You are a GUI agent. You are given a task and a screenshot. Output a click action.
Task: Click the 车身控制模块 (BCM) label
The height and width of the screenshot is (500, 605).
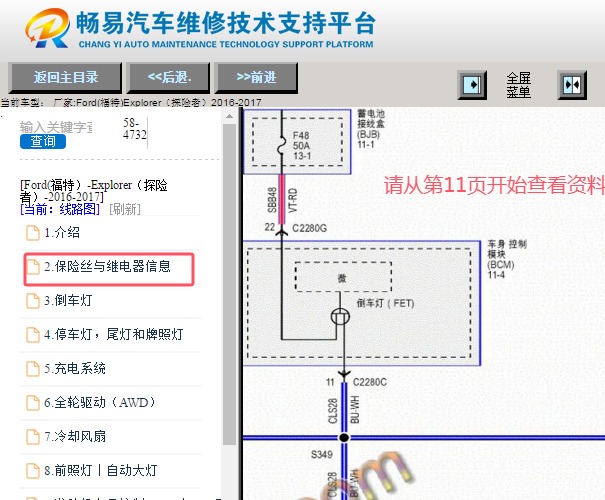click(x=507, y=259)
